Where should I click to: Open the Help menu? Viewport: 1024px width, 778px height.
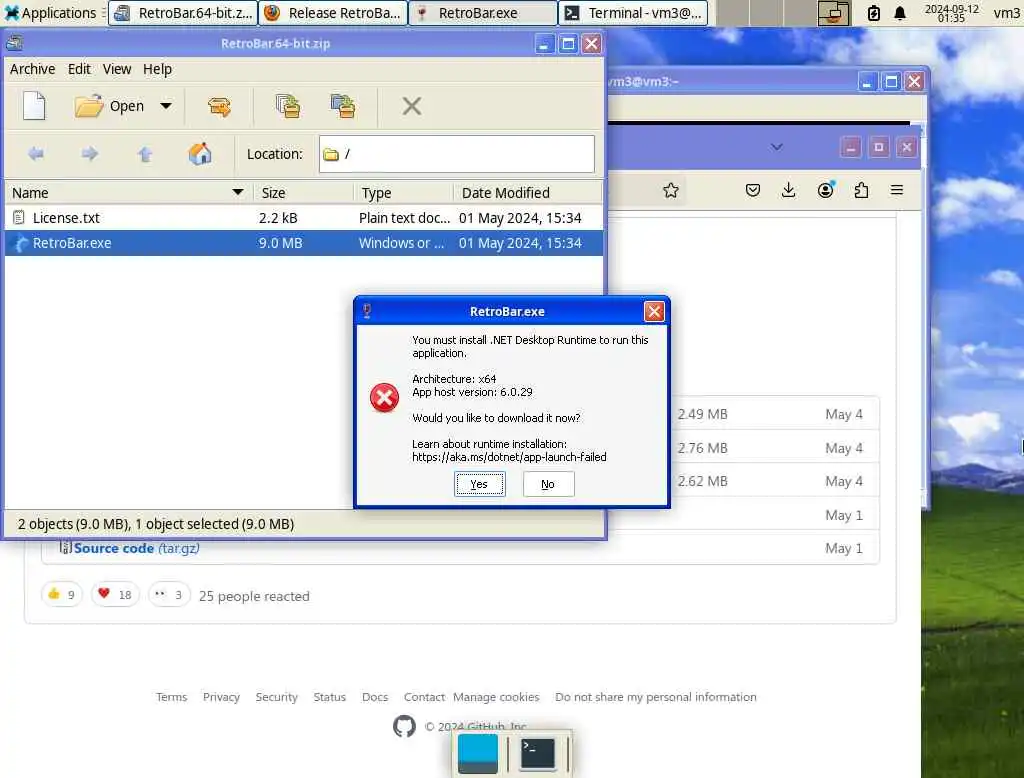(x=157, y=69)
